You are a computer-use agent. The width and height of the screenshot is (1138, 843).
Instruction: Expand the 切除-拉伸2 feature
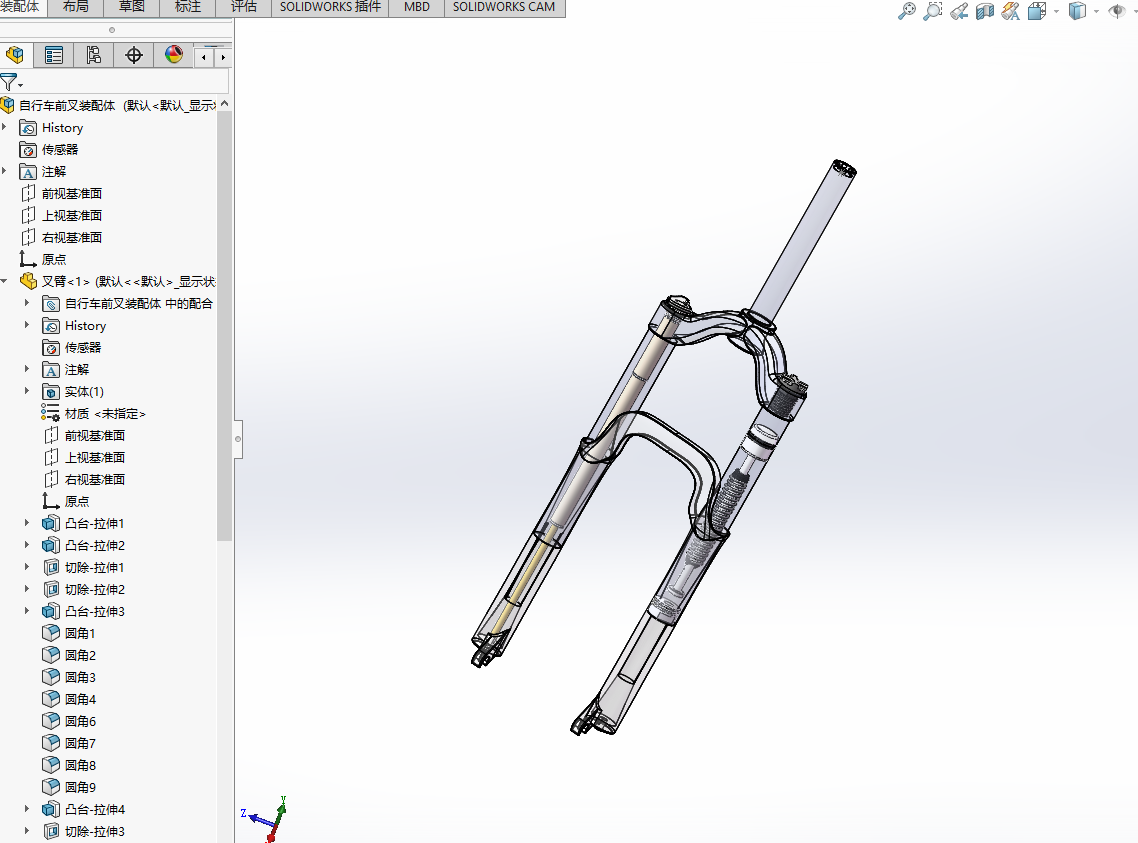click(27, 588)
